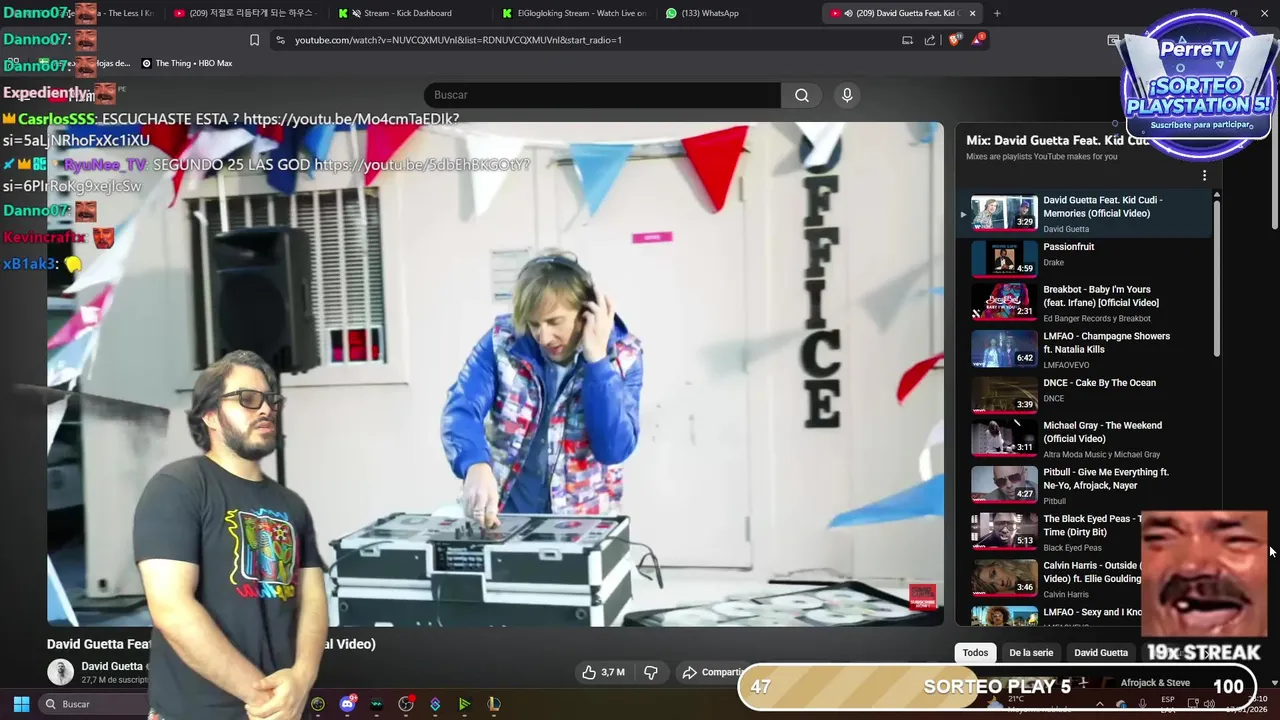Open Brave Rewards triangle icon
Screen dimensions: 1280x720
pyautogui.click(x=977, y=40)
